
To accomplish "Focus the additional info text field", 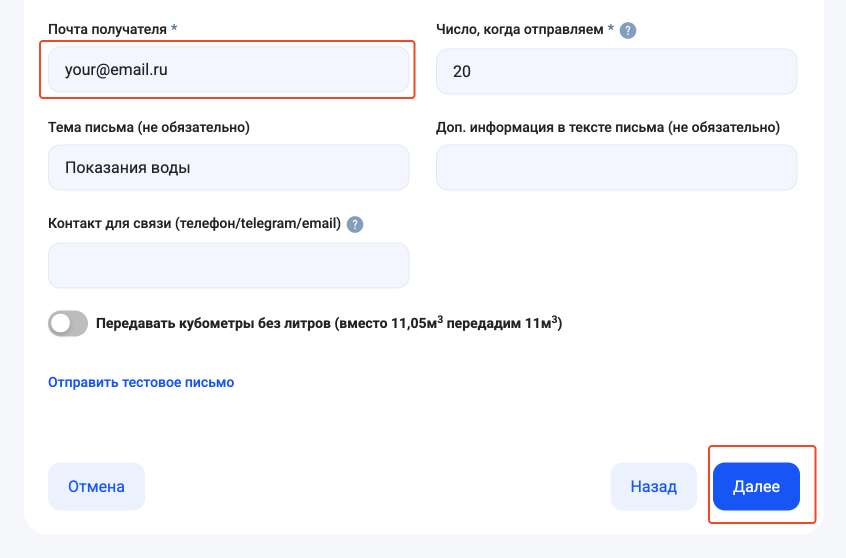I will click(x=616, y=168).
